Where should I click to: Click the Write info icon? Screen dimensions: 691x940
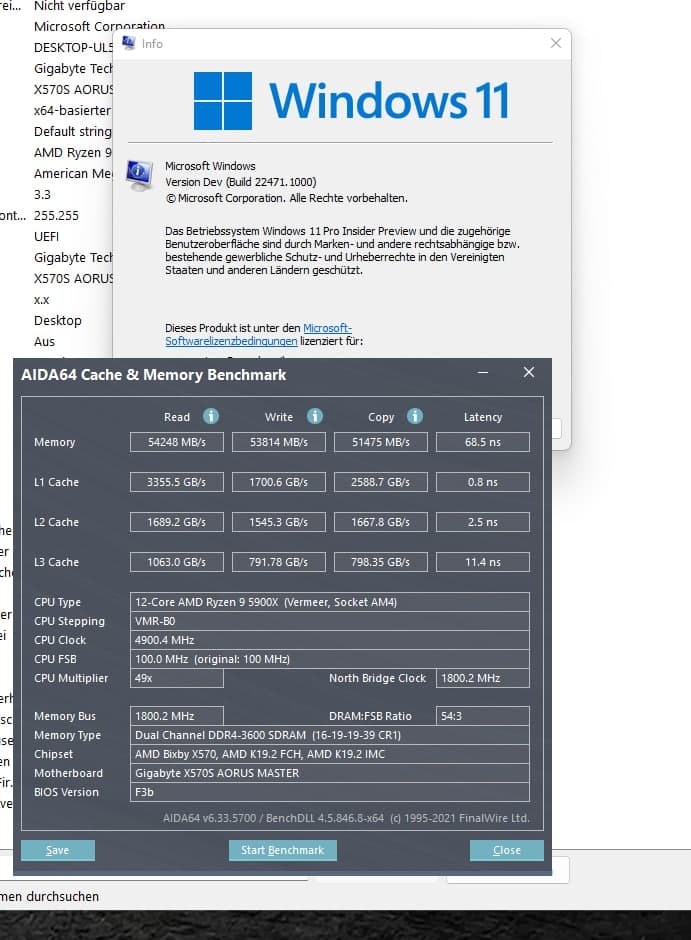(x=315, y=416)
